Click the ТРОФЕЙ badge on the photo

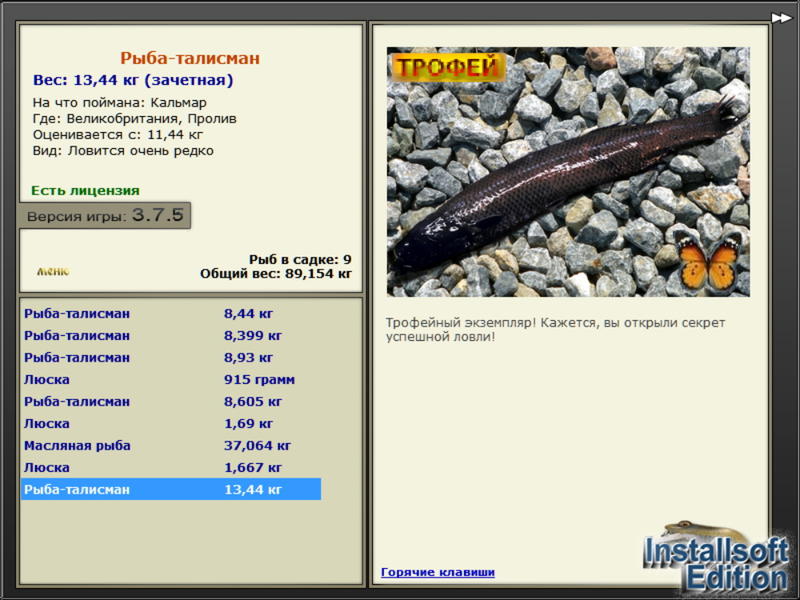click(447, 67)
